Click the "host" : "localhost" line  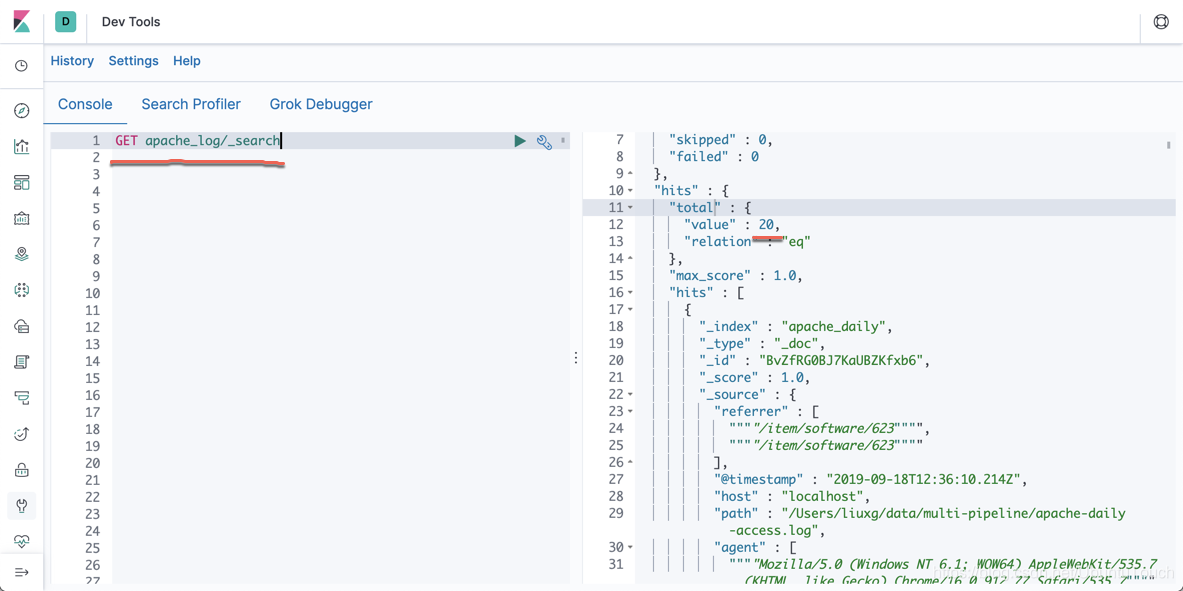pyautogui.click(x=792, y=496)
